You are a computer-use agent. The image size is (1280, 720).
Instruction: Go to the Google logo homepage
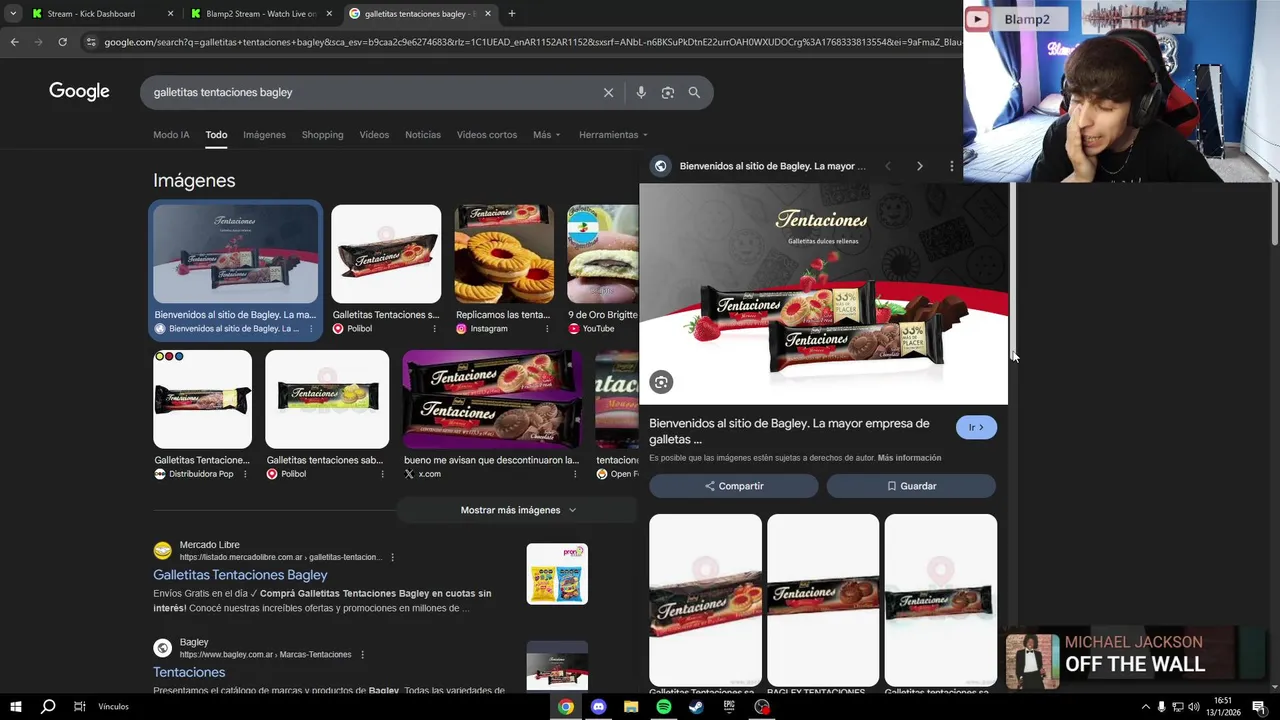tap(79, 91)
